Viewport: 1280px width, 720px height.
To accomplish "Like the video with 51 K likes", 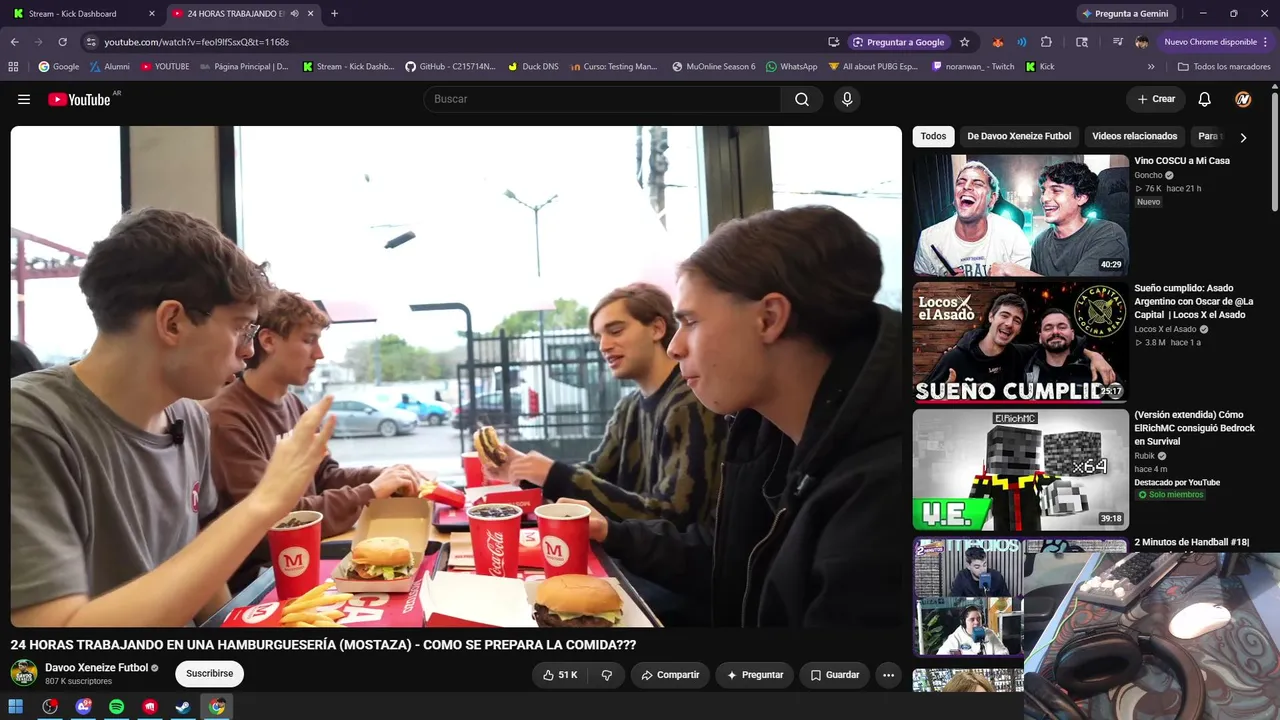I will (x=560, y=675).
